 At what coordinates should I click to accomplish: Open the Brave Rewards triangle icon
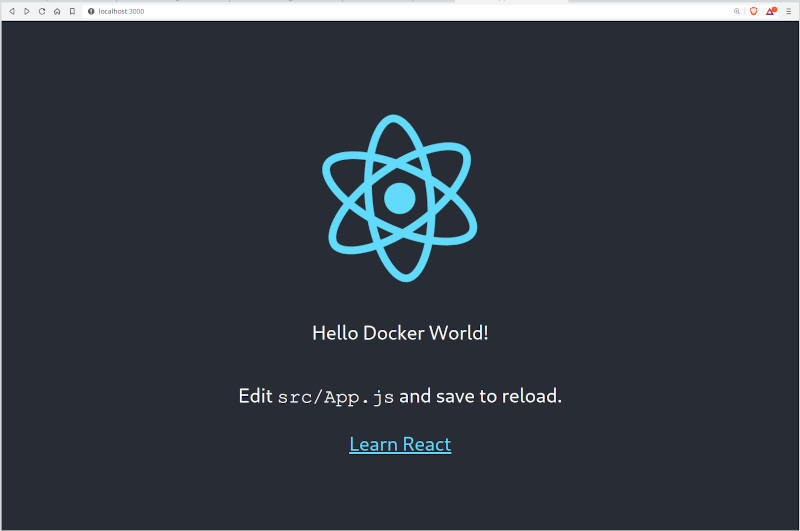point(770,11)
